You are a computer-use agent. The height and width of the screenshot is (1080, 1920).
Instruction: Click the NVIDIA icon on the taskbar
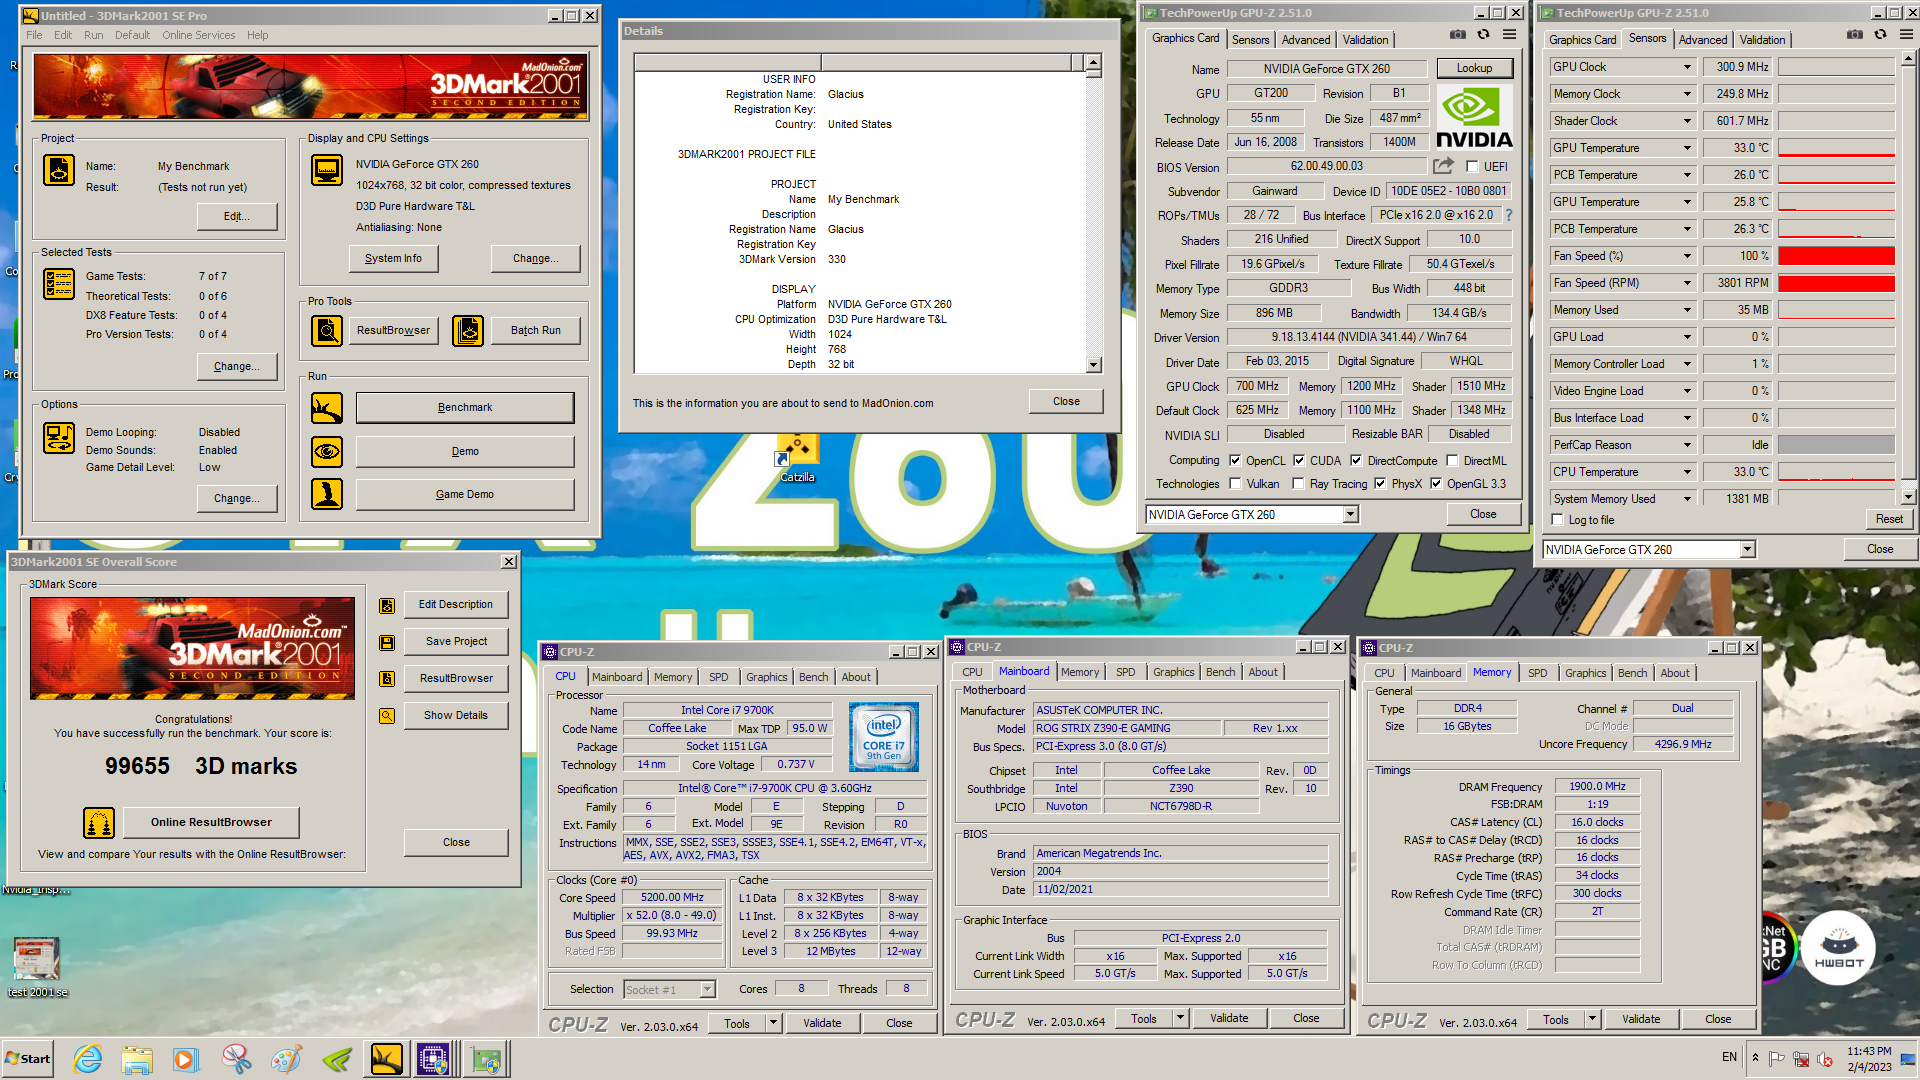pos(337,1059)
